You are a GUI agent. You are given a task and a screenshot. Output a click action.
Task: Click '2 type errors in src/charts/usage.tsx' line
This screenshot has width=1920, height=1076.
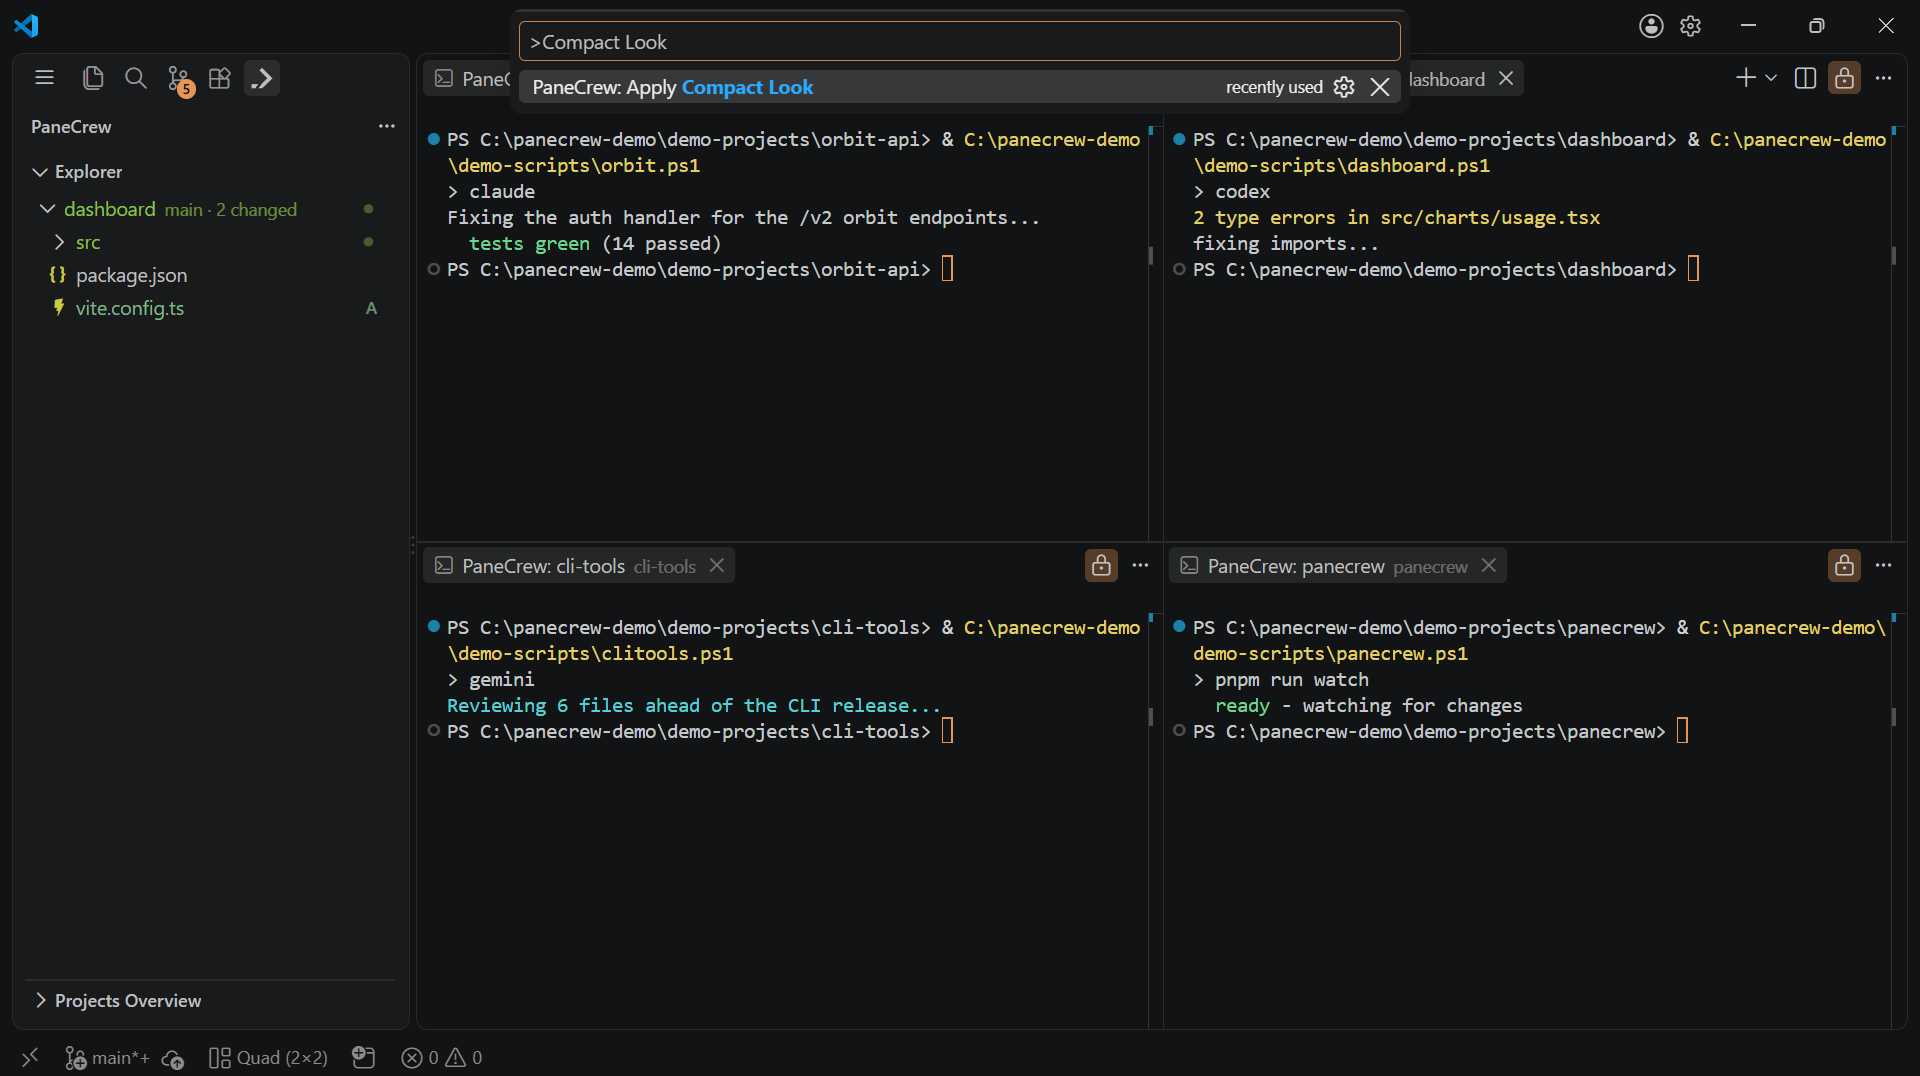1396,217
